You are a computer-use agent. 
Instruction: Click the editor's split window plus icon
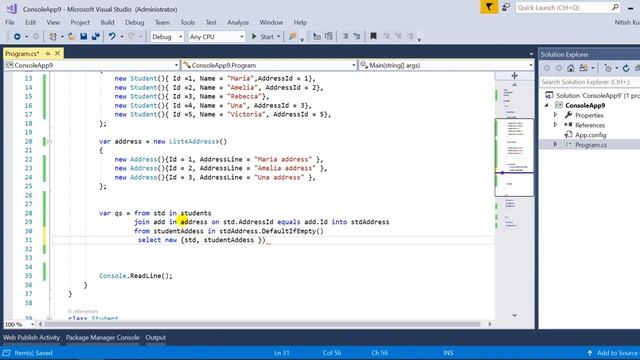[514, 76]
